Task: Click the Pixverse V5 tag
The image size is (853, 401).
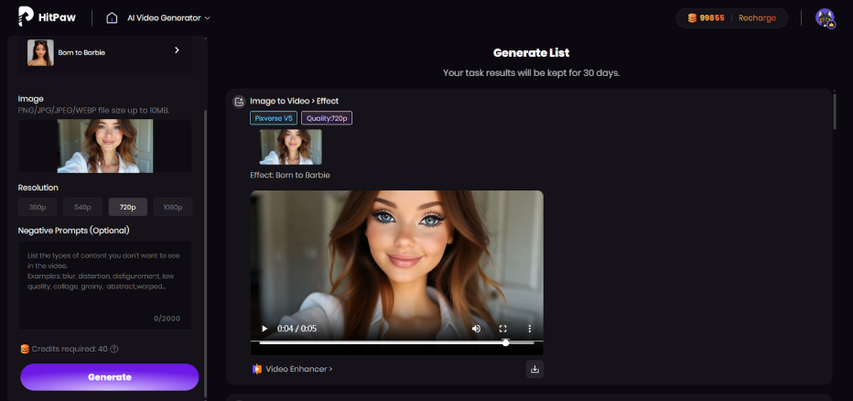Action: click(x=274, y=118)
